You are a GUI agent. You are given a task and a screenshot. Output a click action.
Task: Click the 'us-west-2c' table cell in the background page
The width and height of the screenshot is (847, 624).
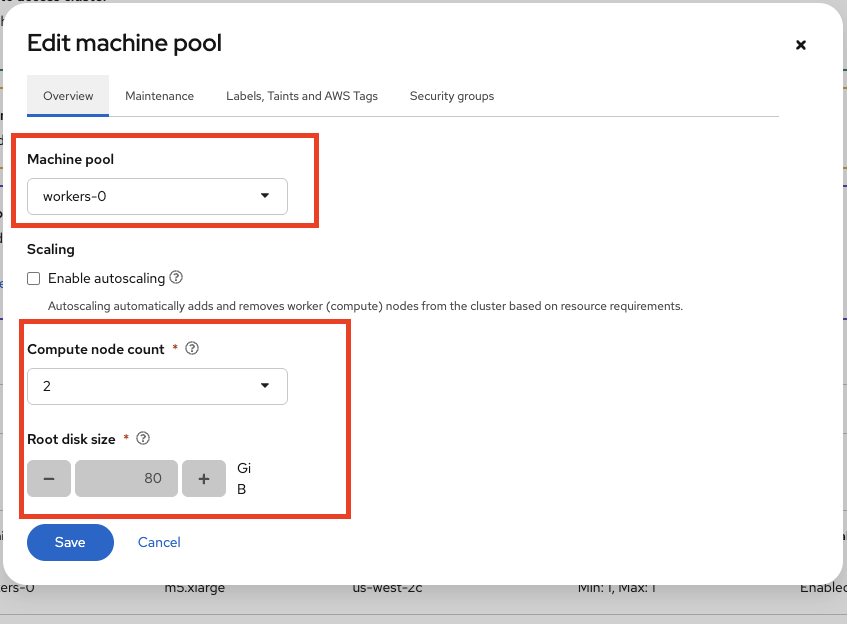coord(387,589)
